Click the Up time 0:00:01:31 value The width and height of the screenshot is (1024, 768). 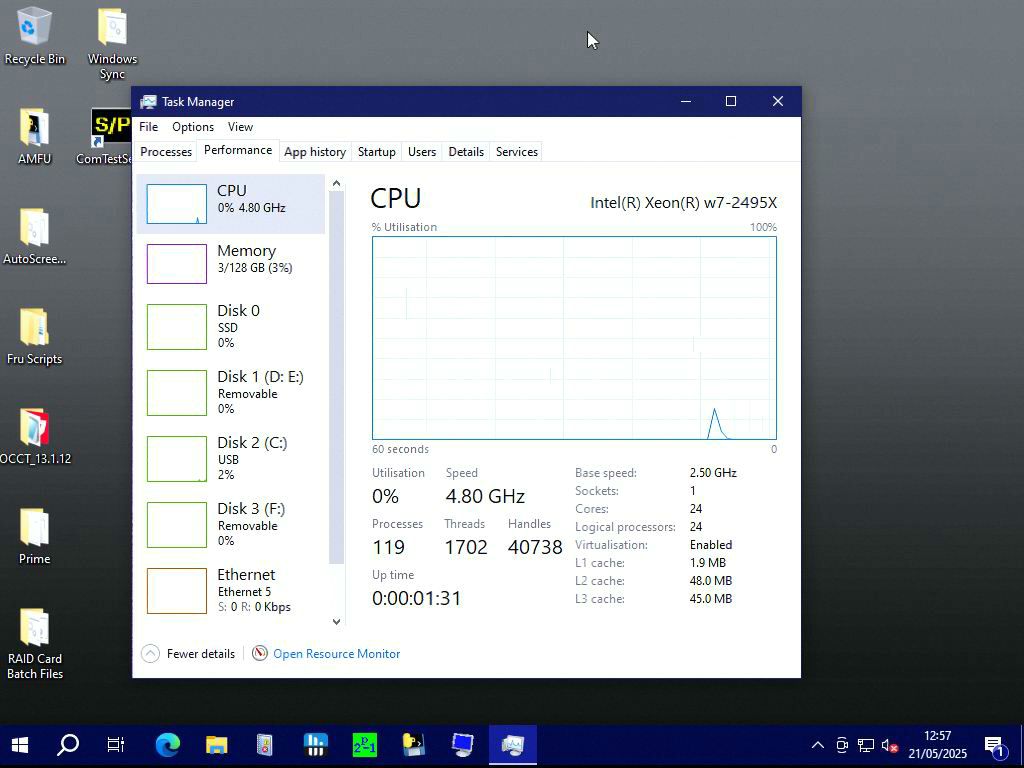(417, 598)
